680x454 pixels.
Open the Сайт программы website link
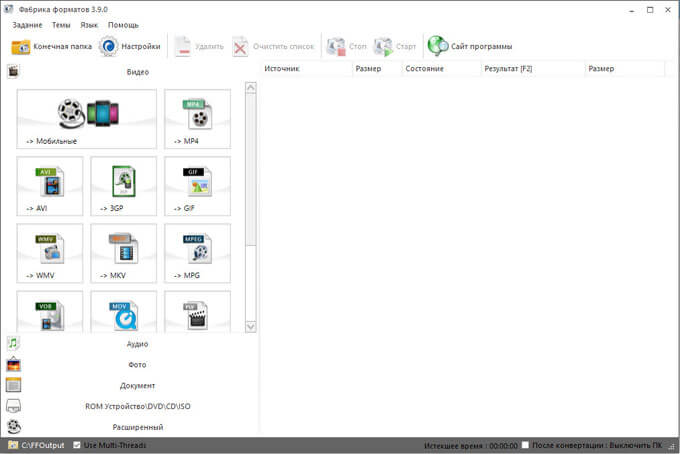470,46
